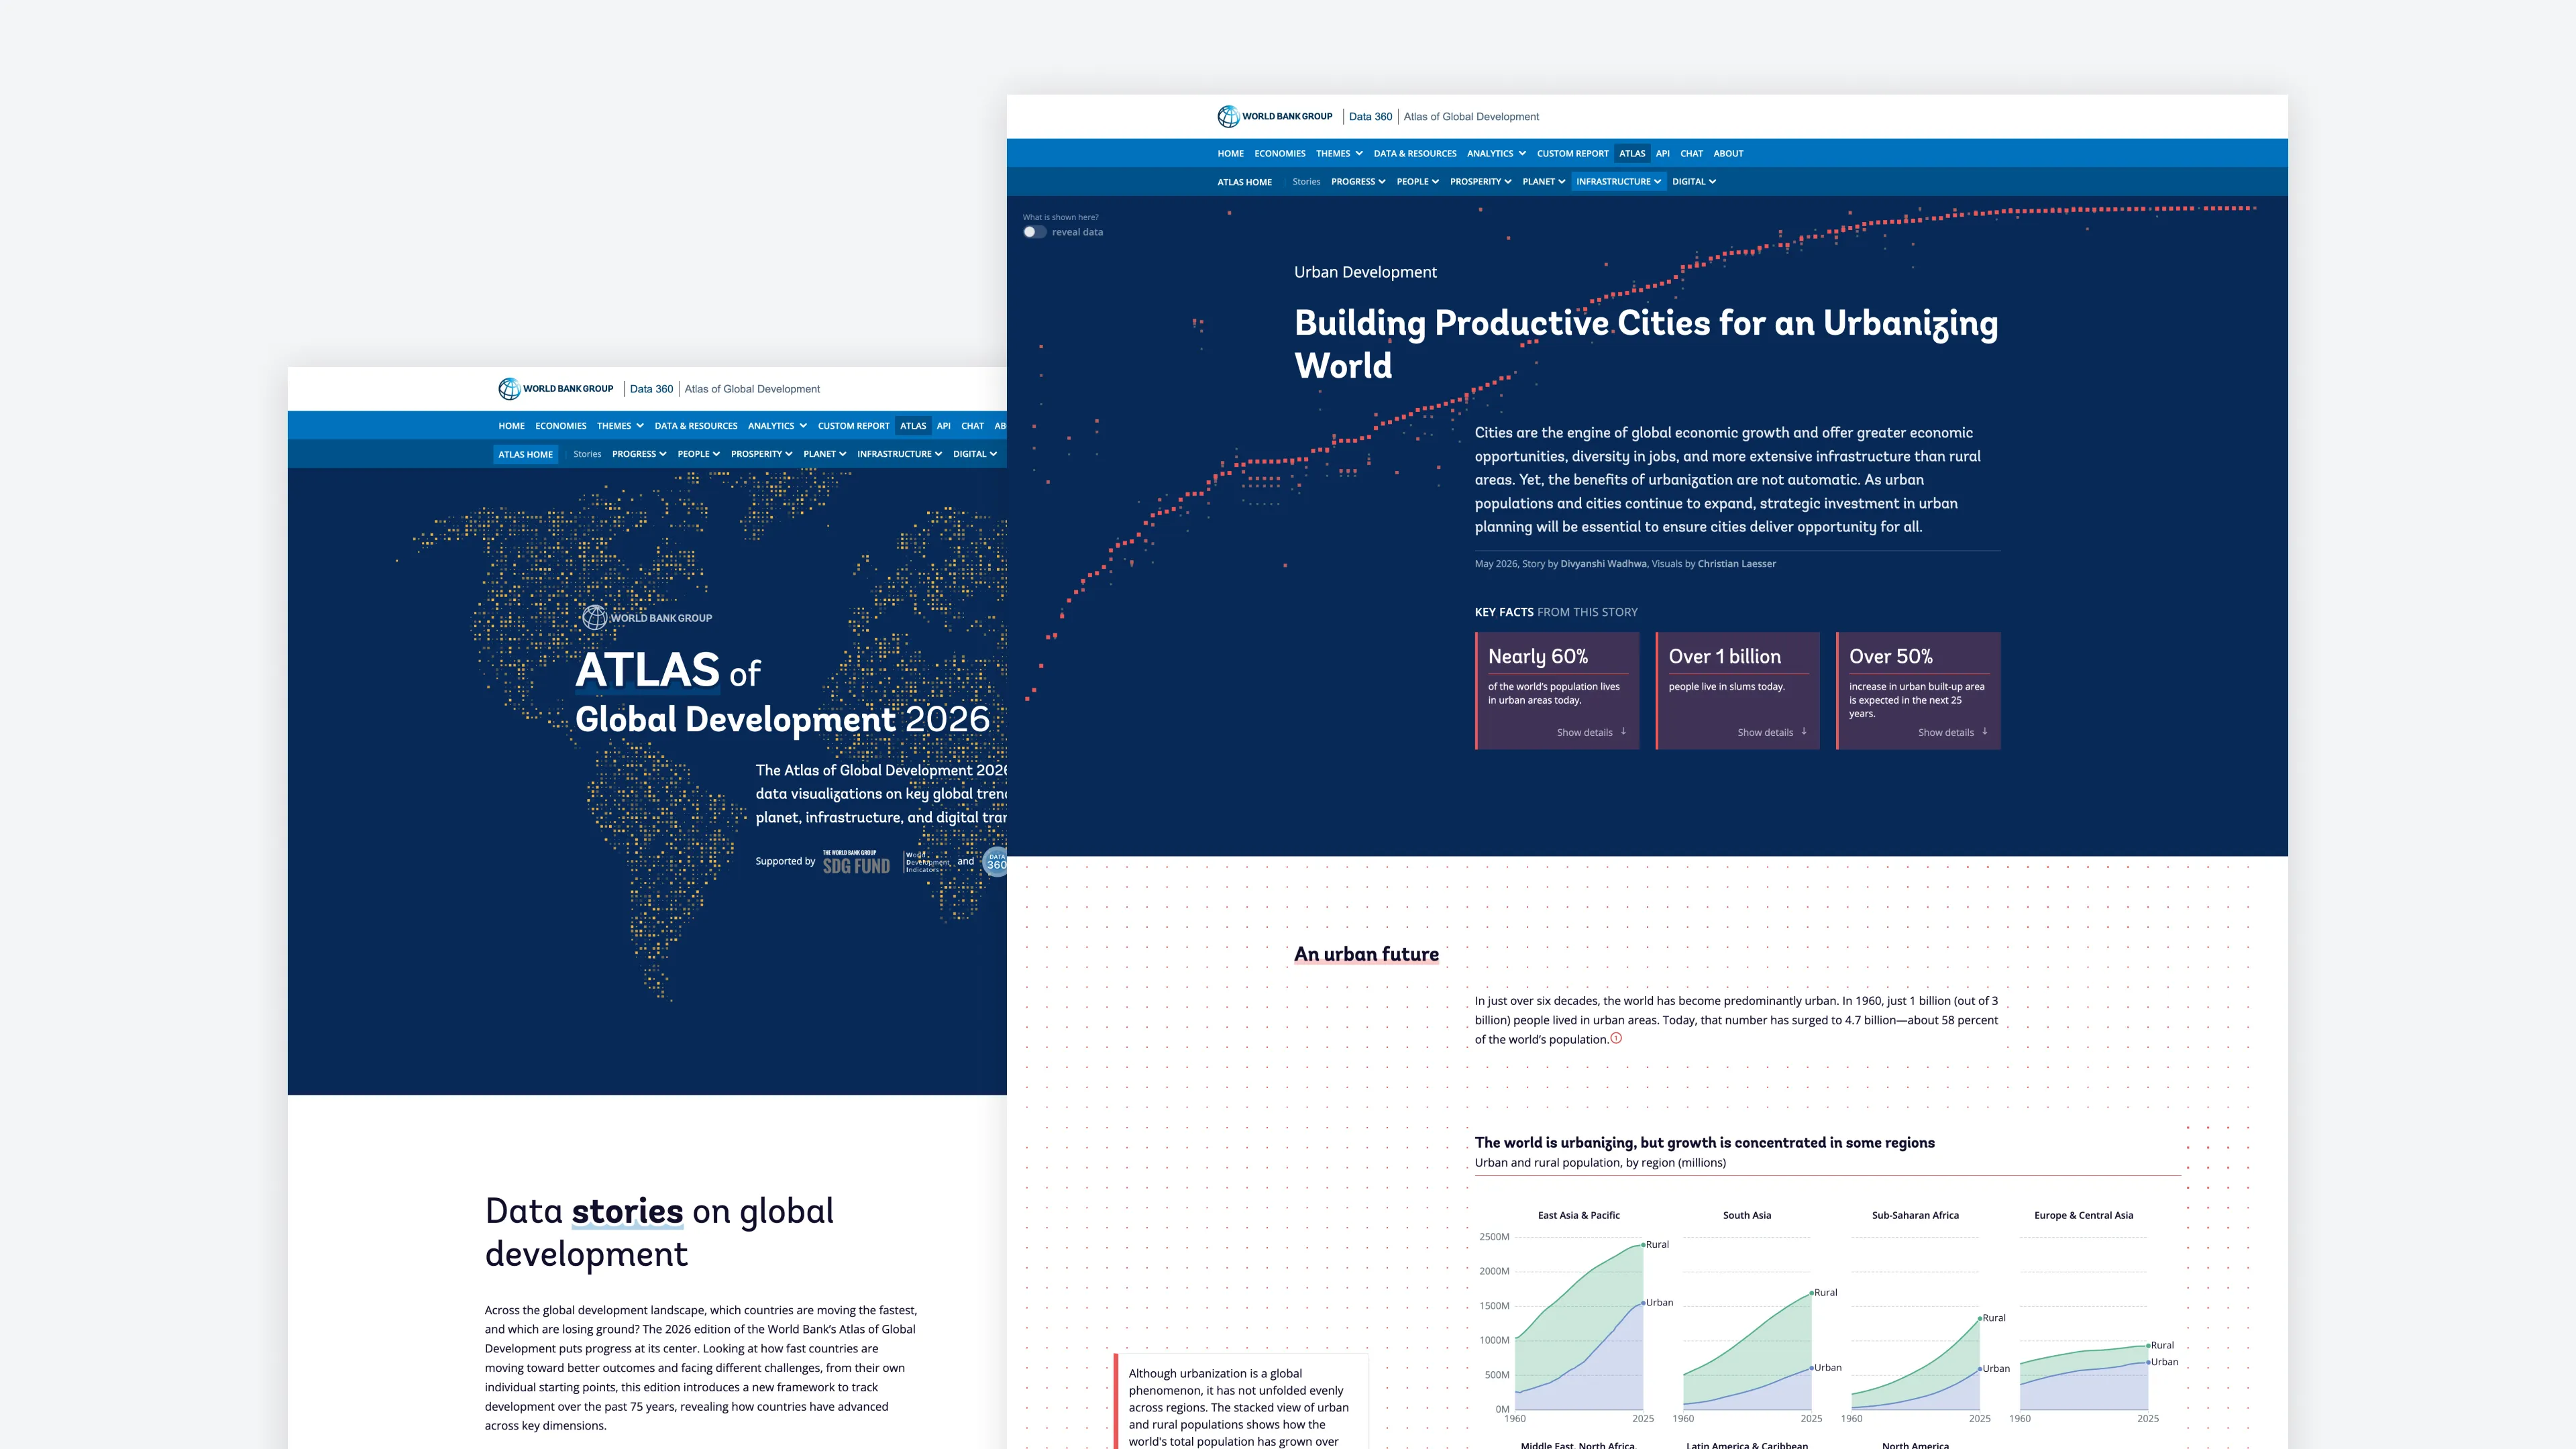This screenshot has width=2576, height=1449.
Task: Select Atlas tab in right window nav
Action: [1632, 153]
